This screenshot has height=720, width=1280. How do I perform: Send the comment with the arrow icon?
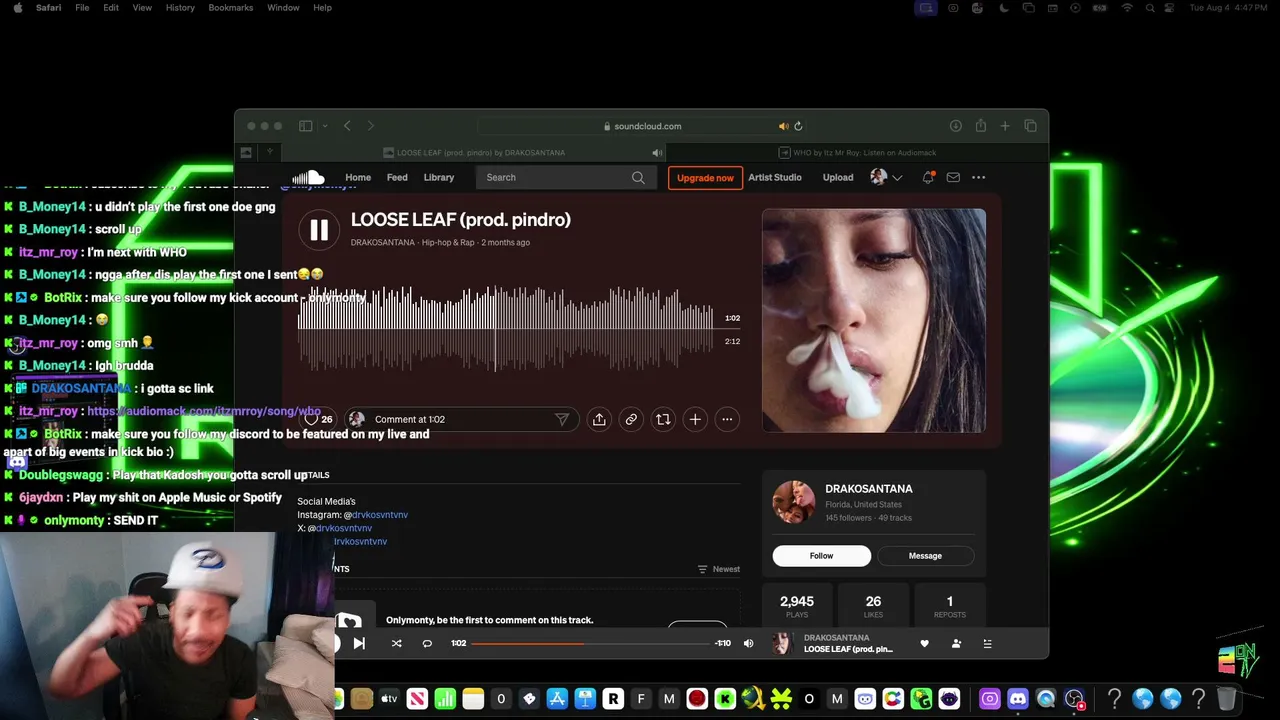[x=562, y=420]
